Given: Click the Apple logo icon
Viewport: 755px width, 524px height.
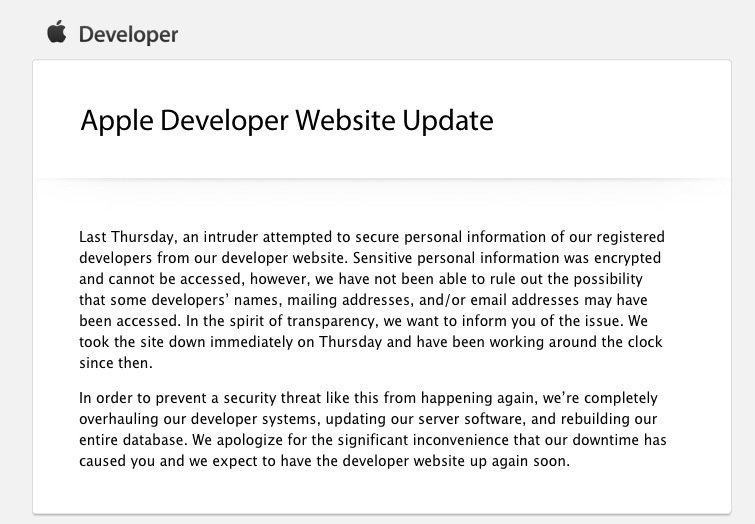Looking at the screenshot, I should [57, 32].
